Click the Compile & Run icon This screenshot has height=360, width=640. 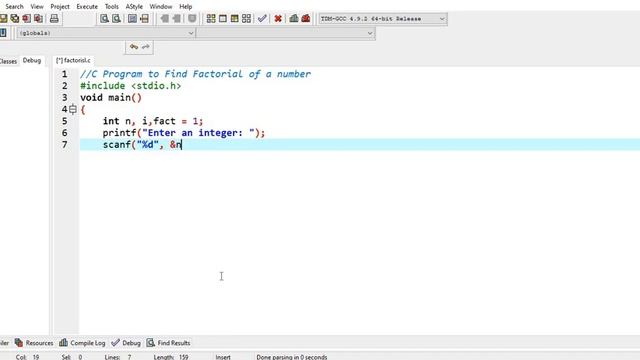(x=234, y=18)
